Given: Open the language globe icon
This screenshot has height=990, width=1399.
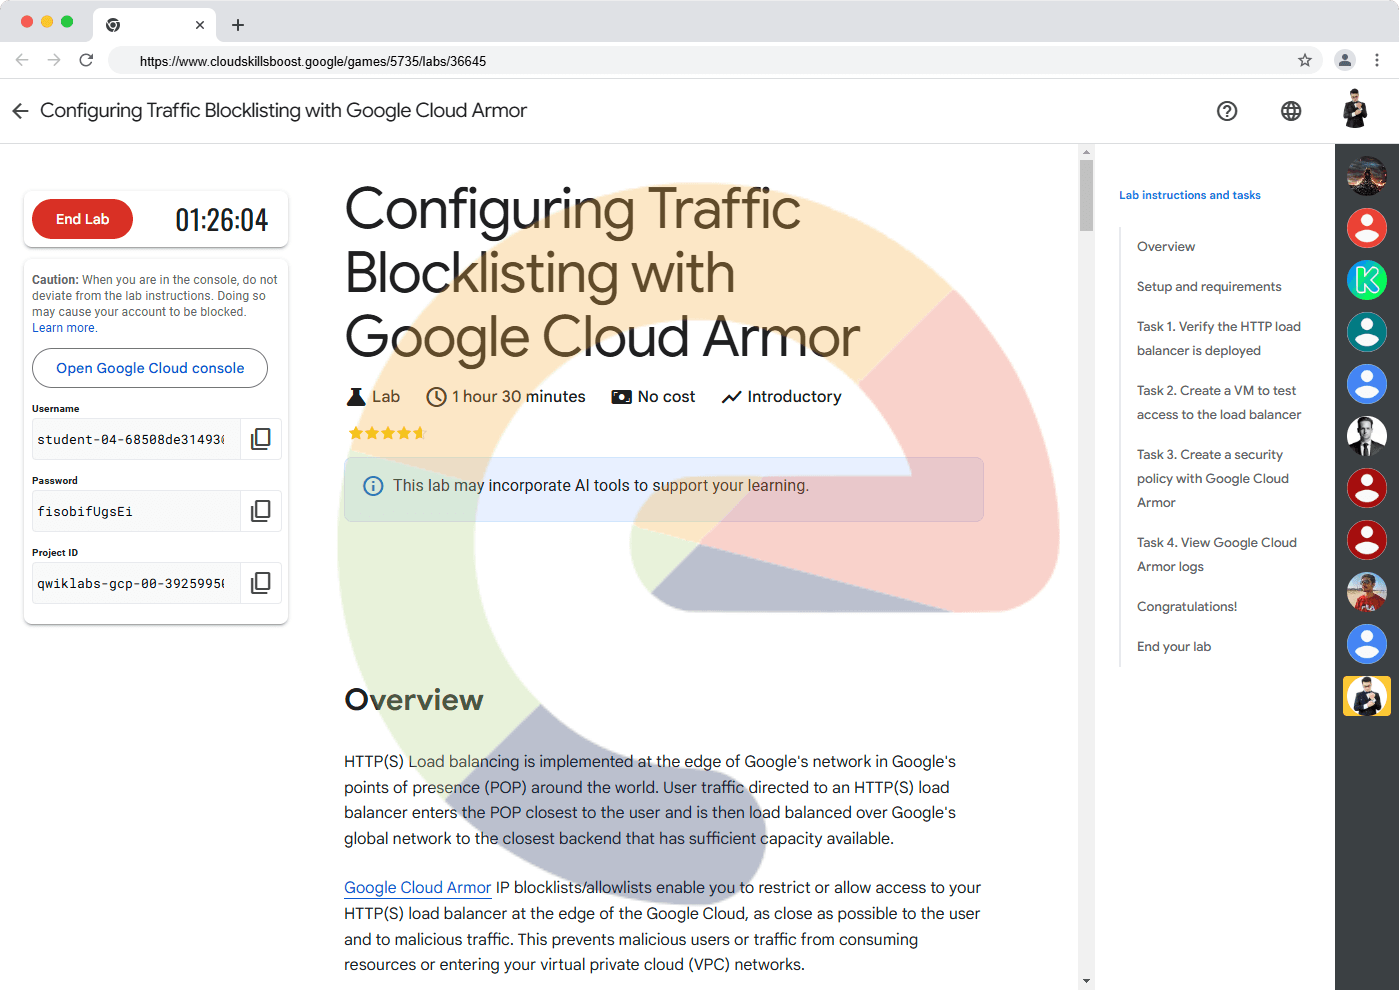Looking at the screenshot, I should point(1291,111).
